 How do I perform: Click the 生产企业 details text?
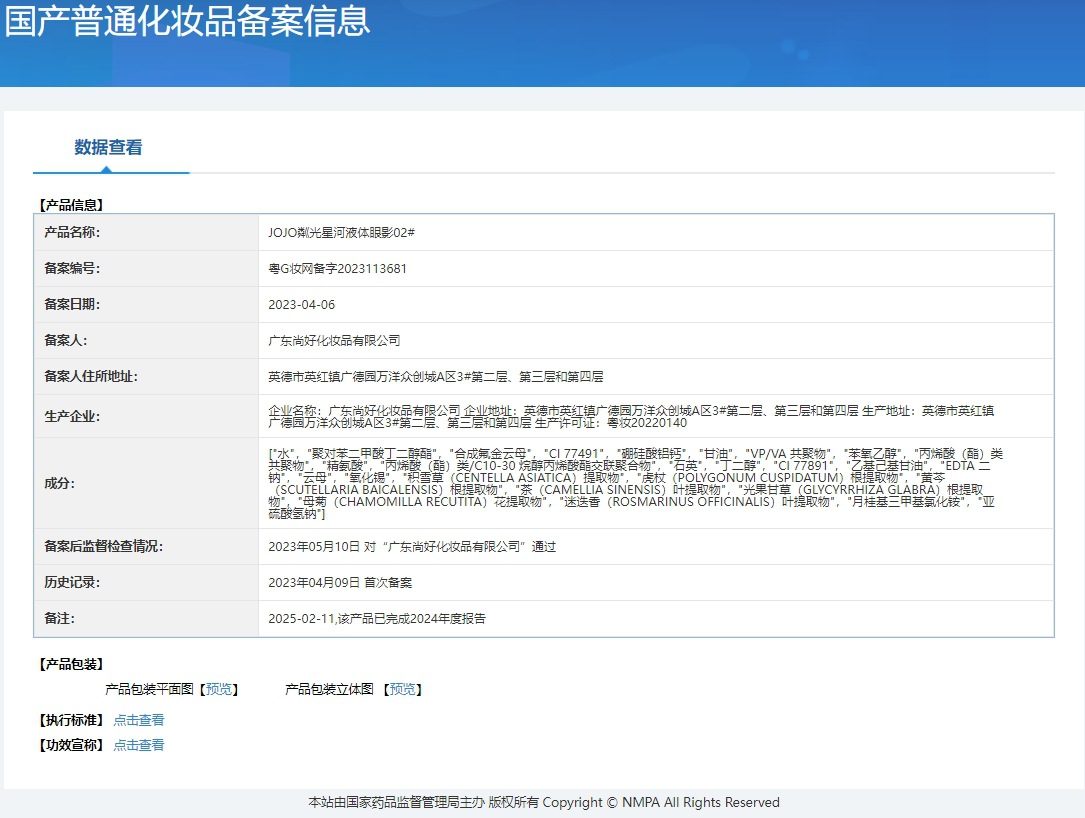(x=630, y=416)
